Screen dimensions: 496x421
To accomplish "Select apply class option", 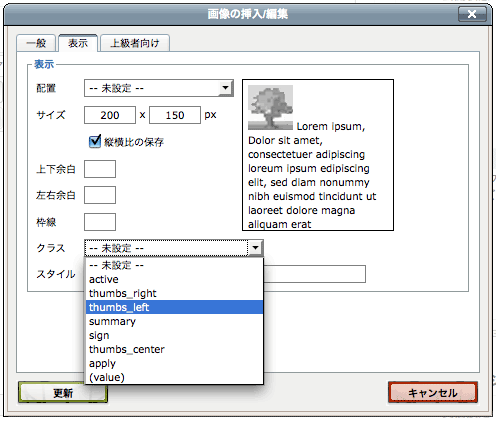I will [174, 363].
